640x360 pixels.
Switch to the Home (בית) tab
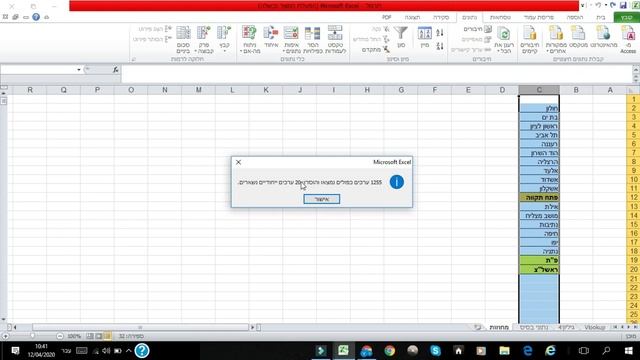coord(601,17)
